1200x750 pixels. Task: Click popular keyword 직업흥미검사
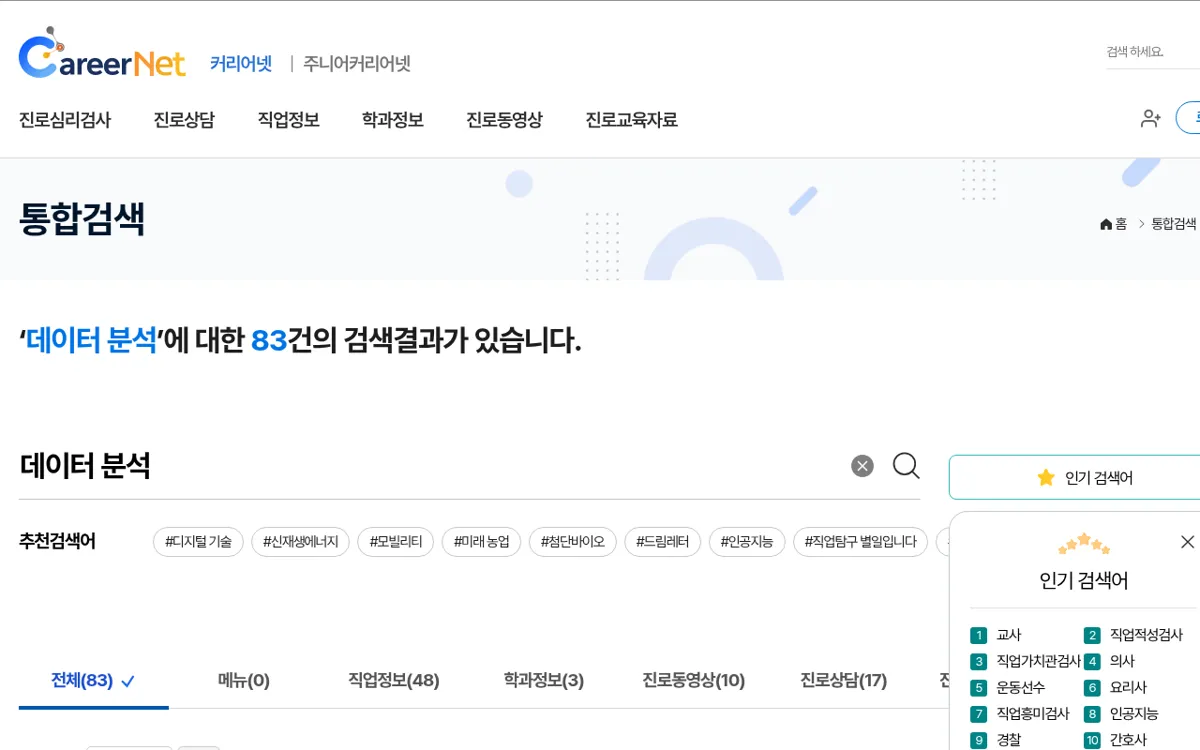click(x=1033, y=713)
